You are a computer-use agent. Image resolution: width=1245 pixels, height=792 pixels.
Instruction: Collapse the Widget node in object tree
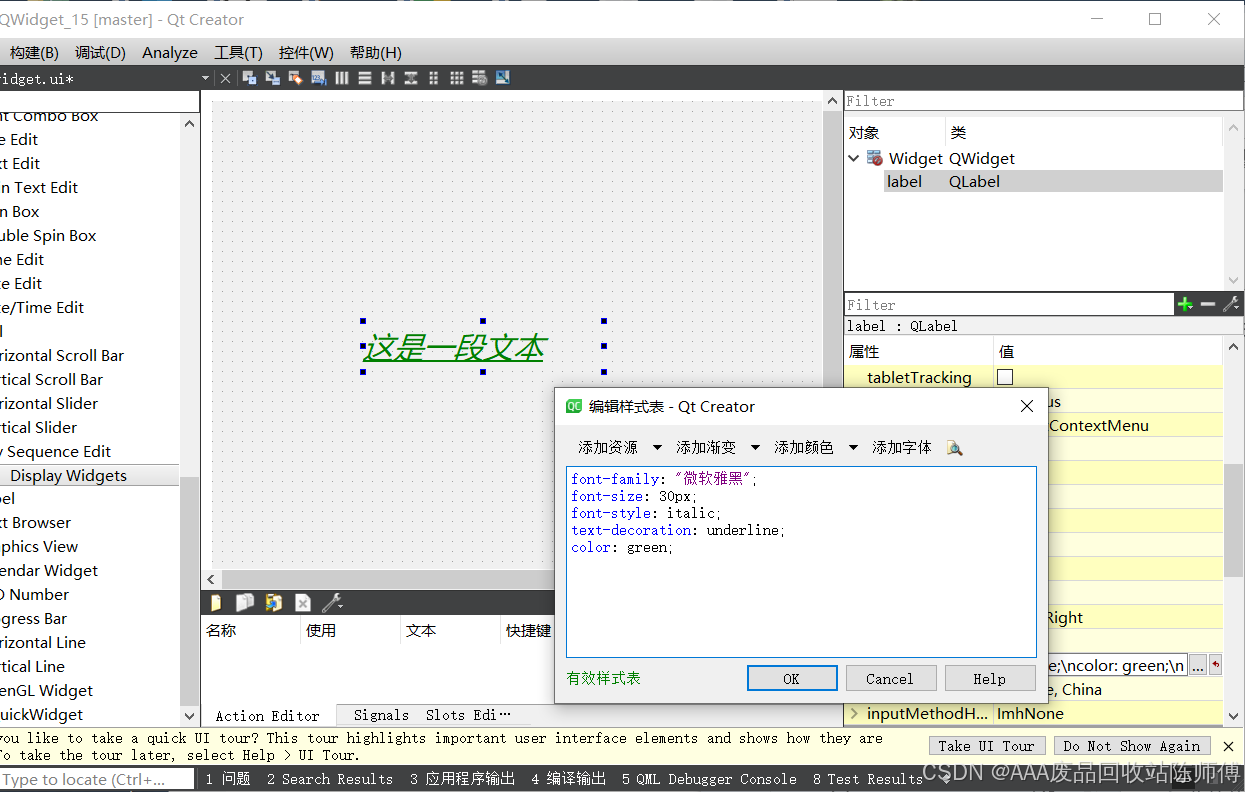pos(854,158)
